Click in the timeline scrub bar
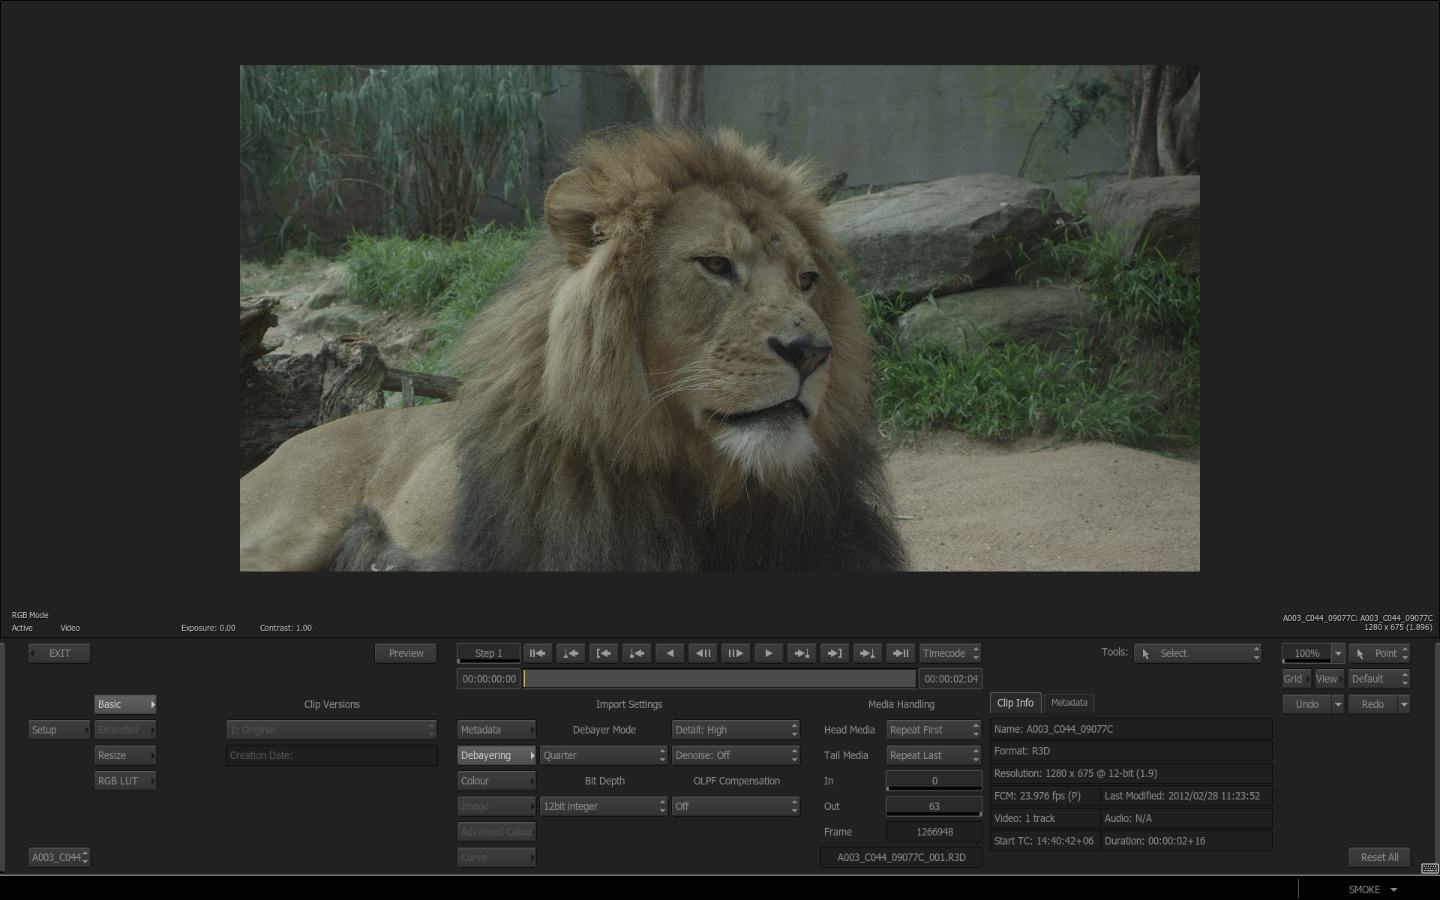The image size is (1440, 900). coord(720,679)
